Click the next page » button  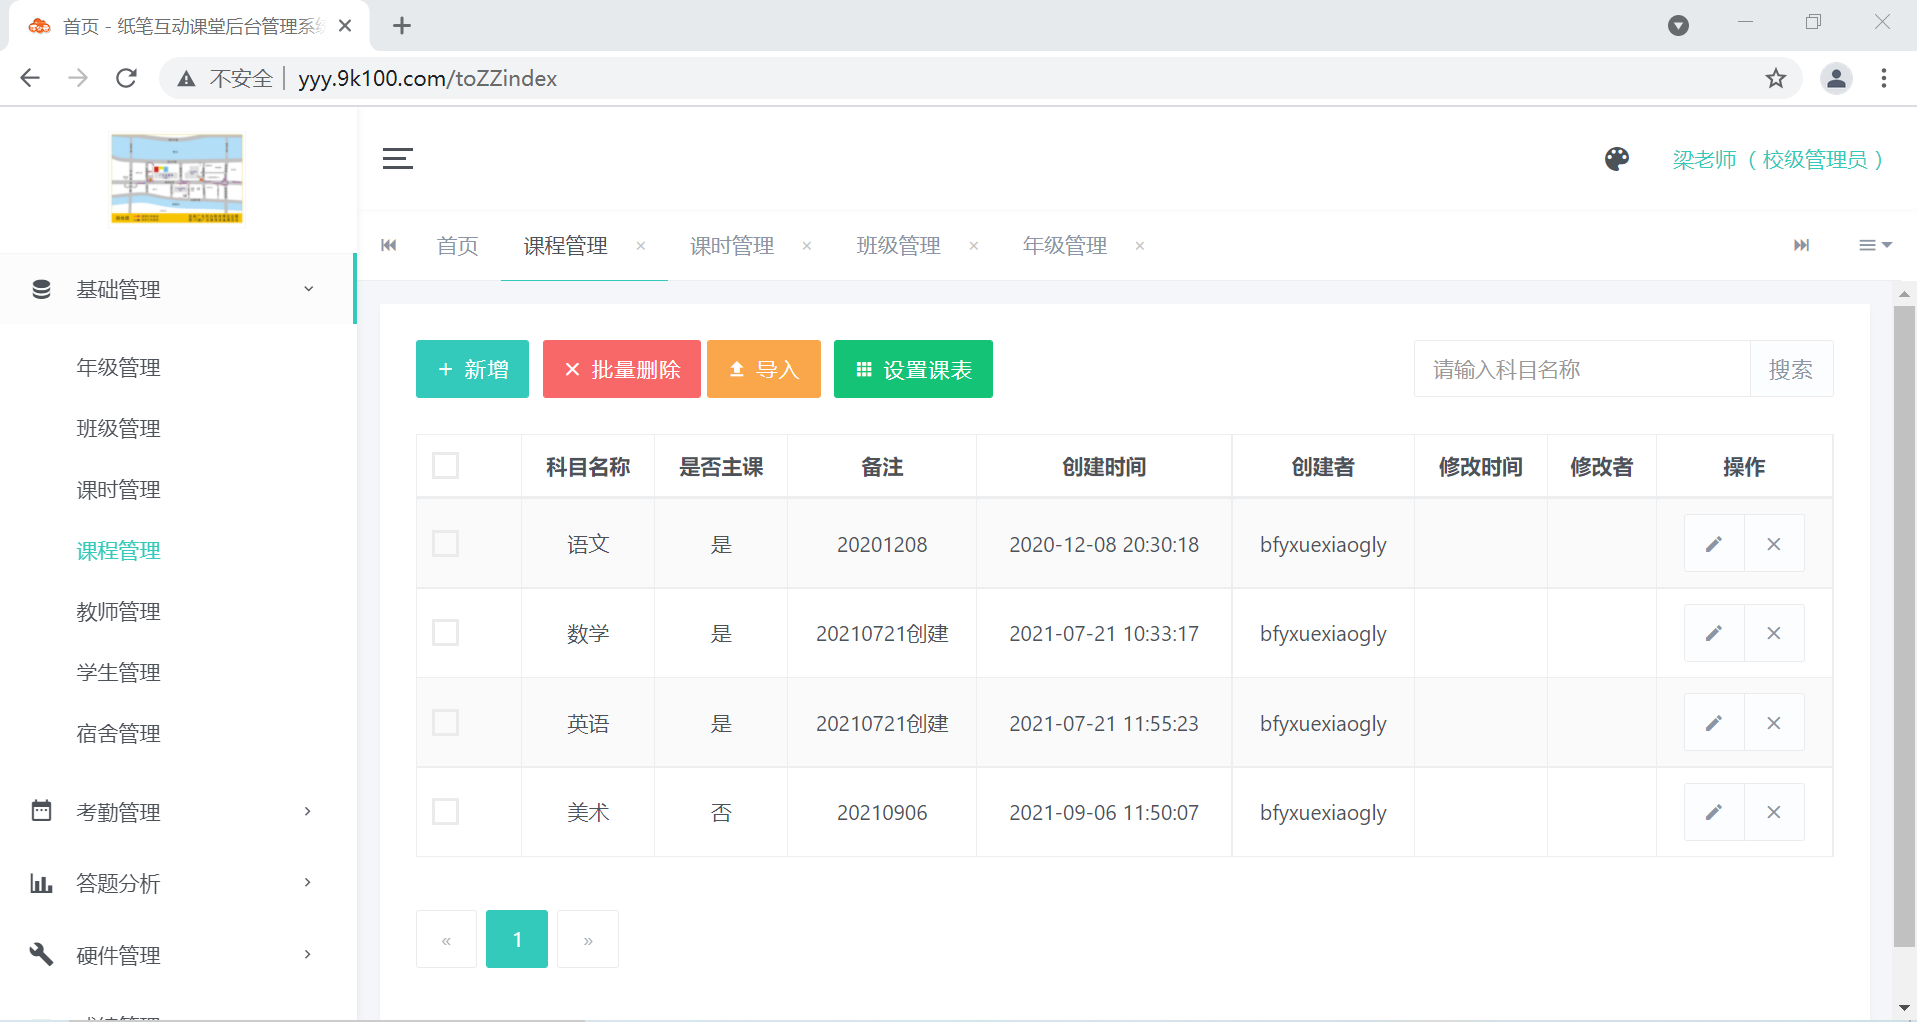[588, 939]
